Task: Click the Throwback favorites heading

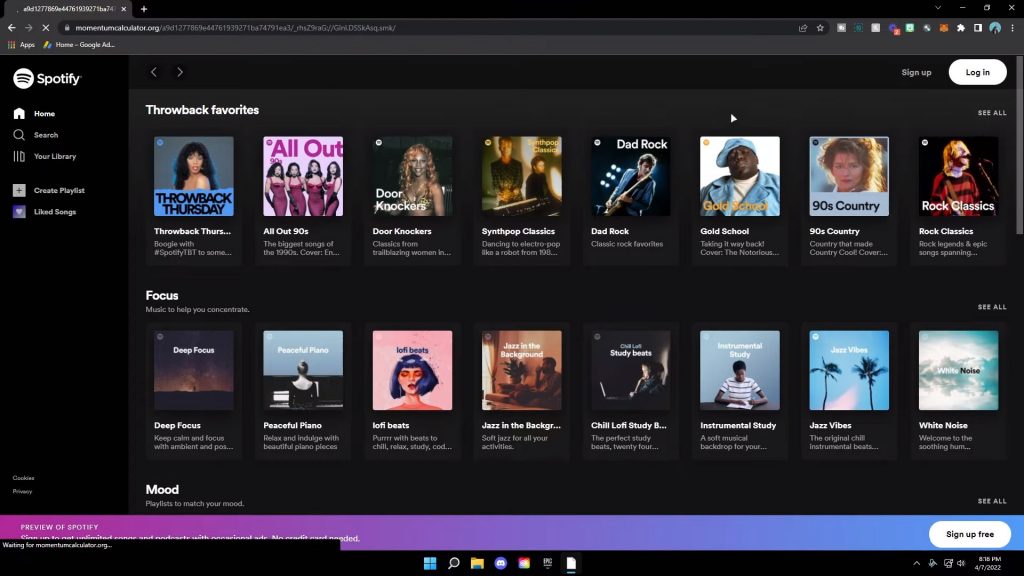Action: (x=202, y=110)
